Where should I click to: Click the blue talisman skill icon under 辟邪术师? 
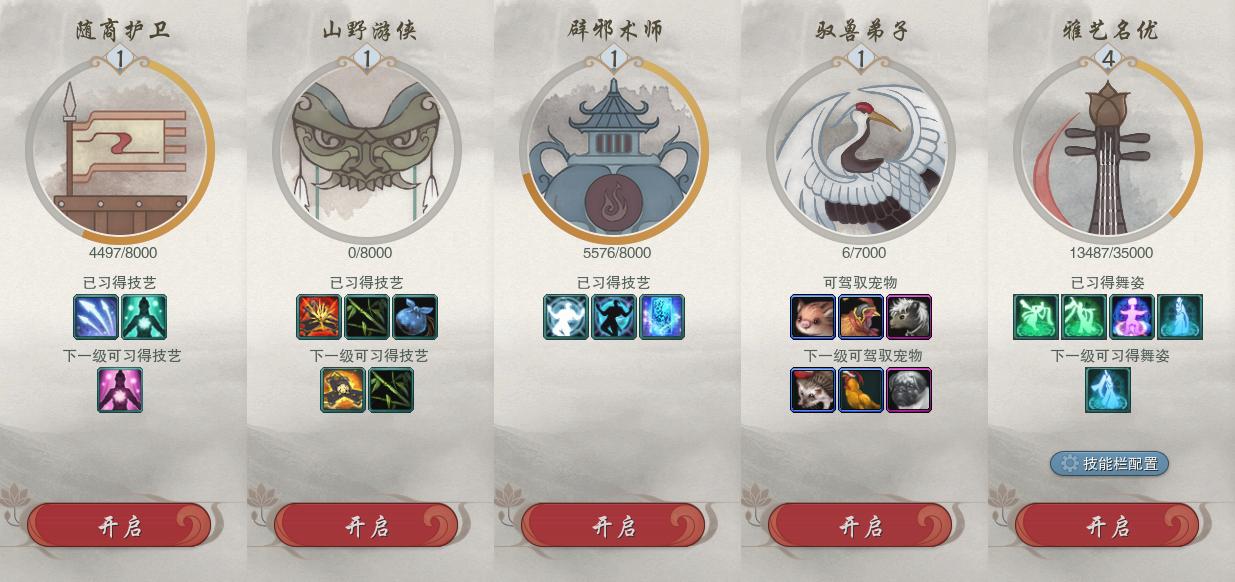(x=662, y=317)
